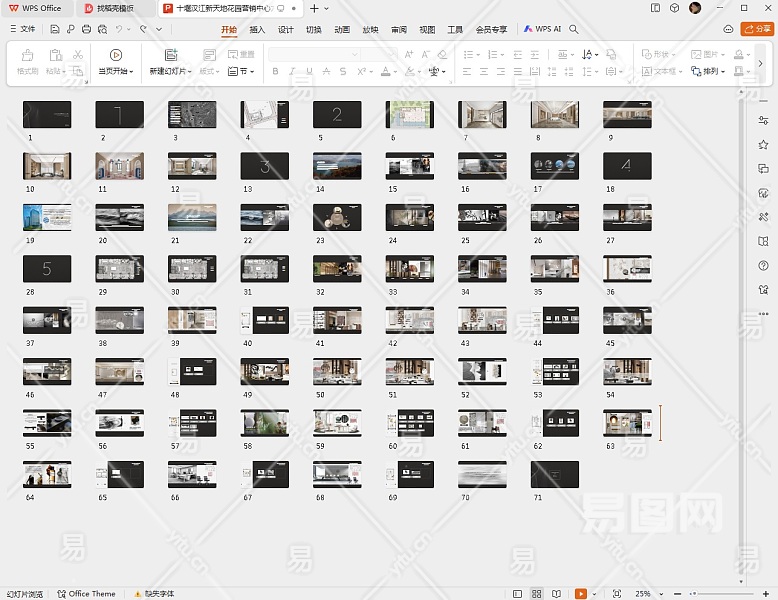Toggle bold formatting
778x600 pixels.
pos(275,72)
